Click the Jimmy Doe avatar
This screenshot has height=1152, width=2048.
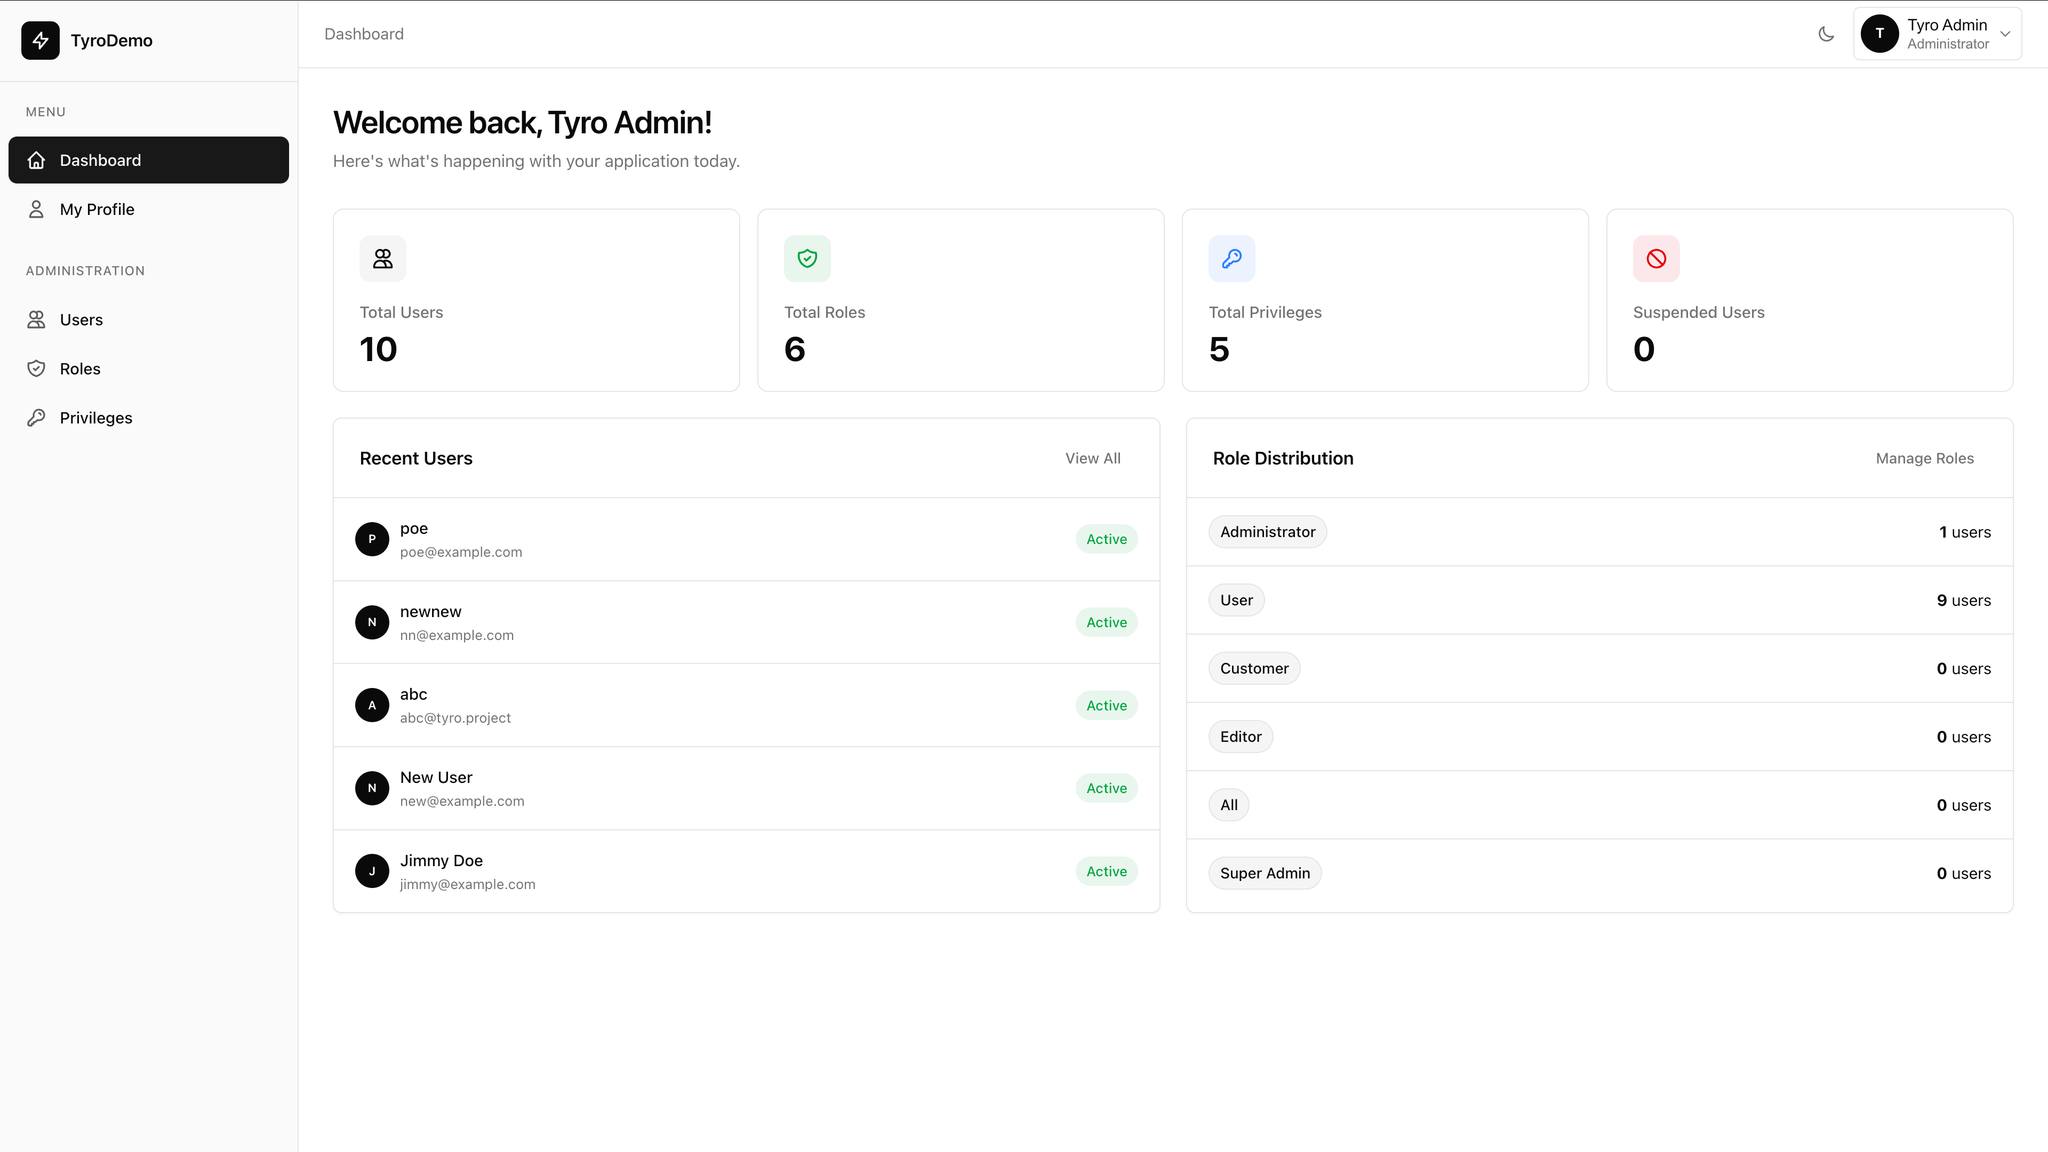(x=372, y=871)
